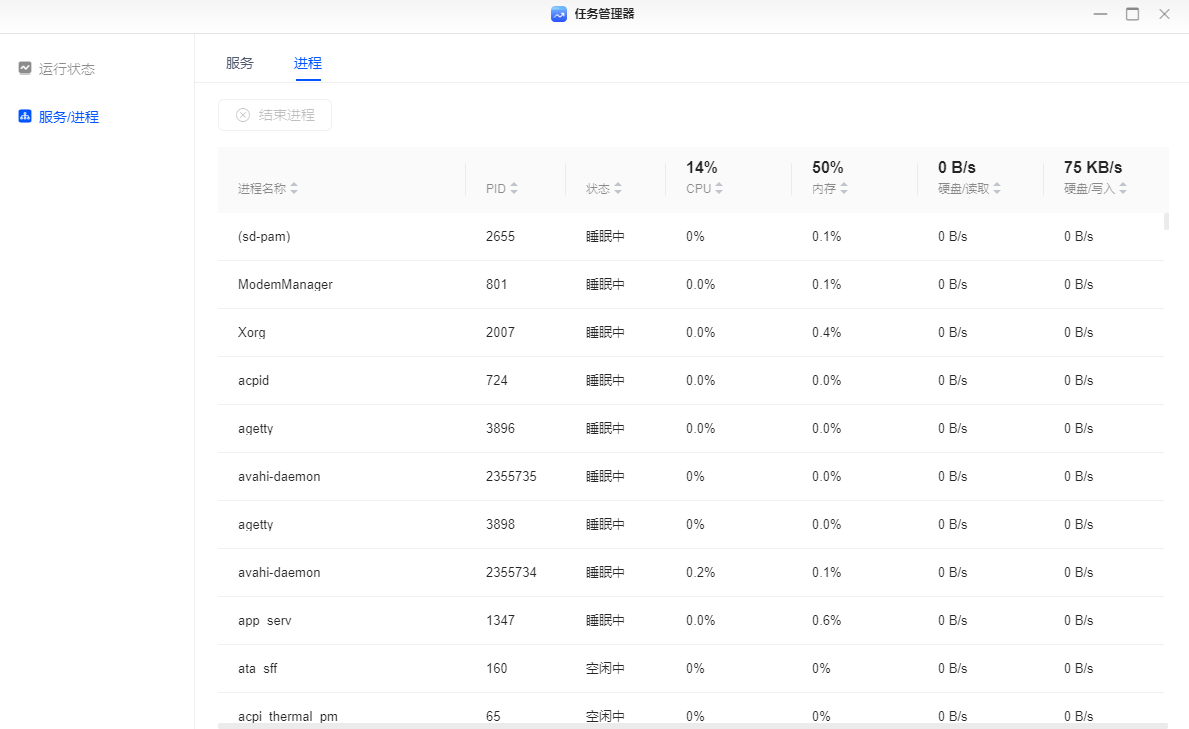This screenshot has width=1189, height=729.
Task: Click the Task Manager app icon in title bar
Action: [559, 14]
